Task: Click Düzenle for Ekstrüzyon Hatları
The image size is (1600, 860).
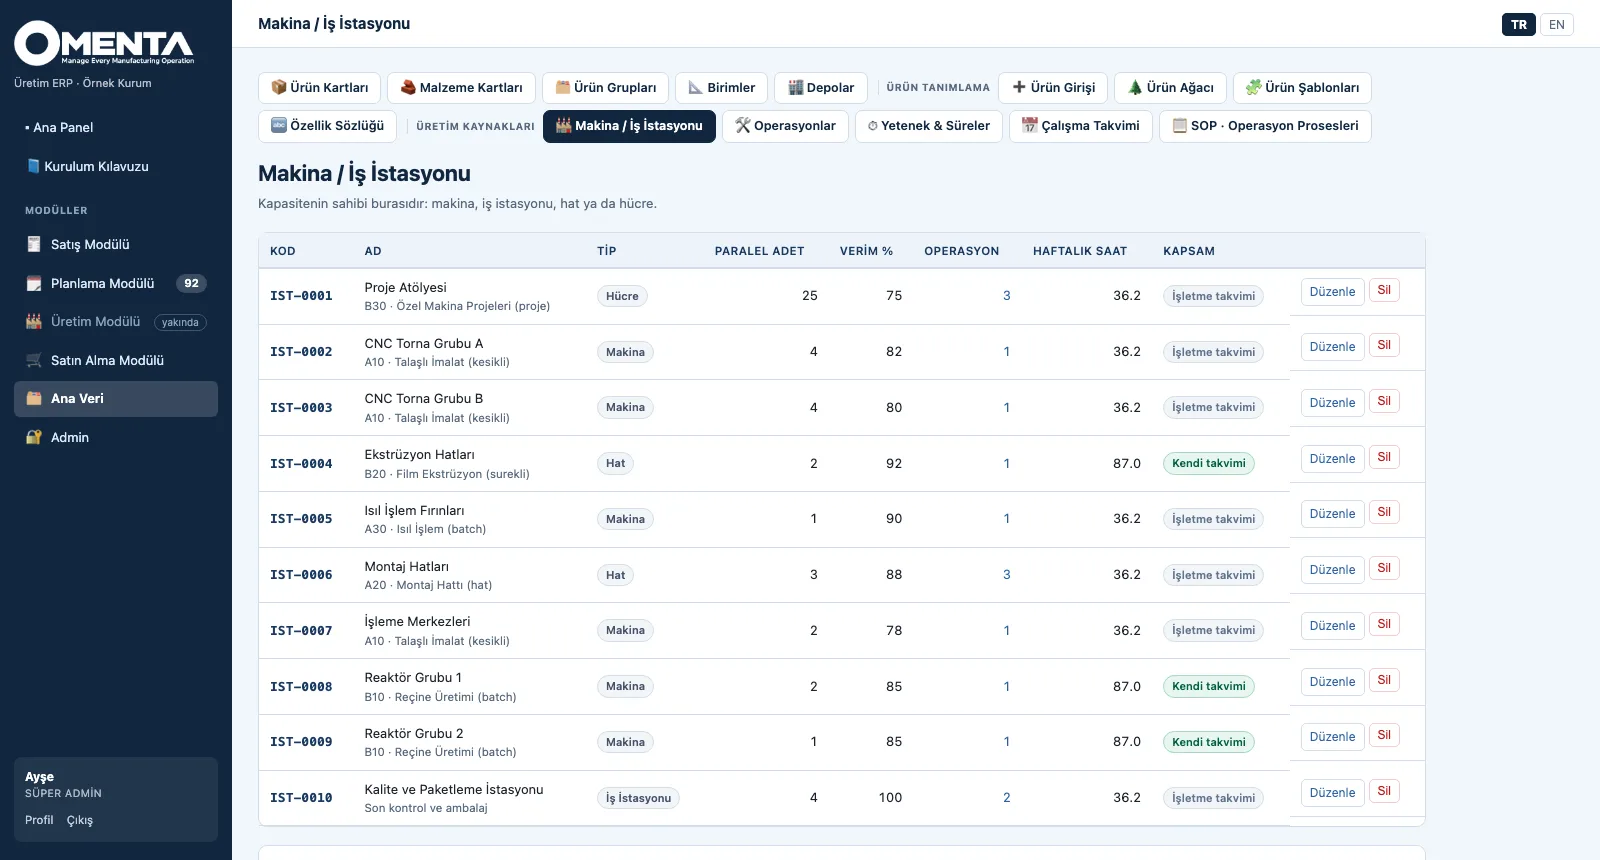Action: 1332,459
